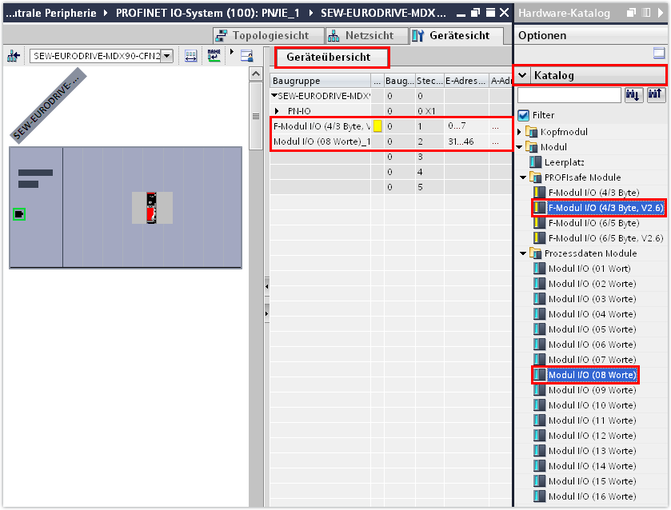Select Modul I/O (08 Worte) in the catalog
This screenshot has height=510, width=671.
pyautogui.click(x=592, y=375)
